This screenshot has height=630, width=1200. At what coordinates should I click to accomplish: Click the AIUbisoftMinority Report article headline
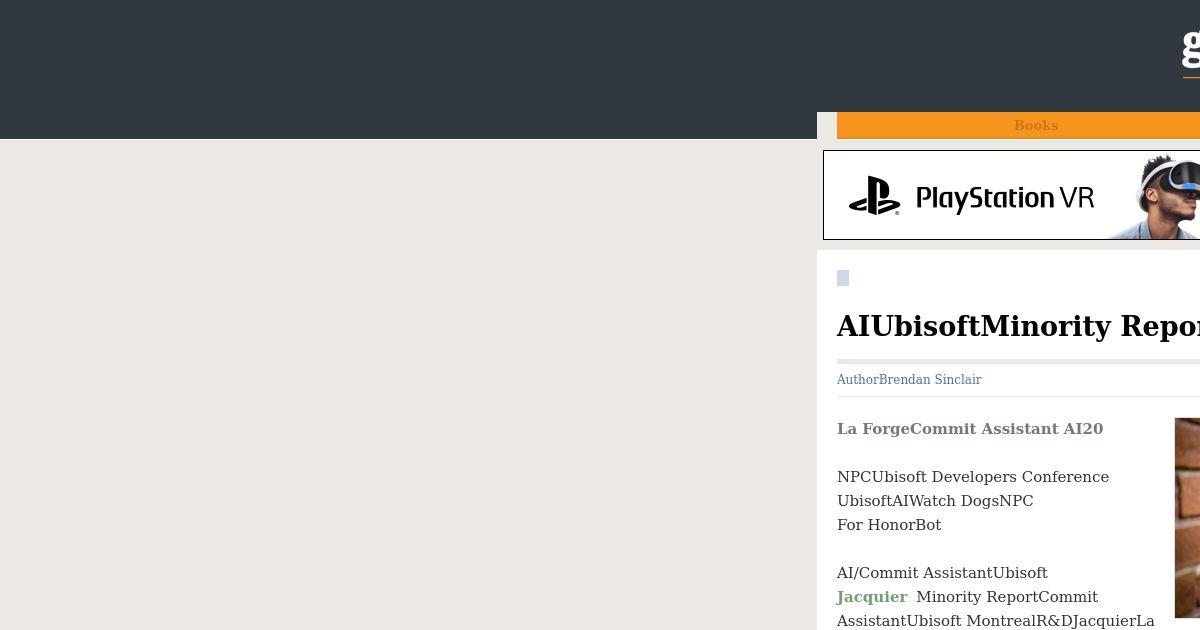click(1018, 326)
